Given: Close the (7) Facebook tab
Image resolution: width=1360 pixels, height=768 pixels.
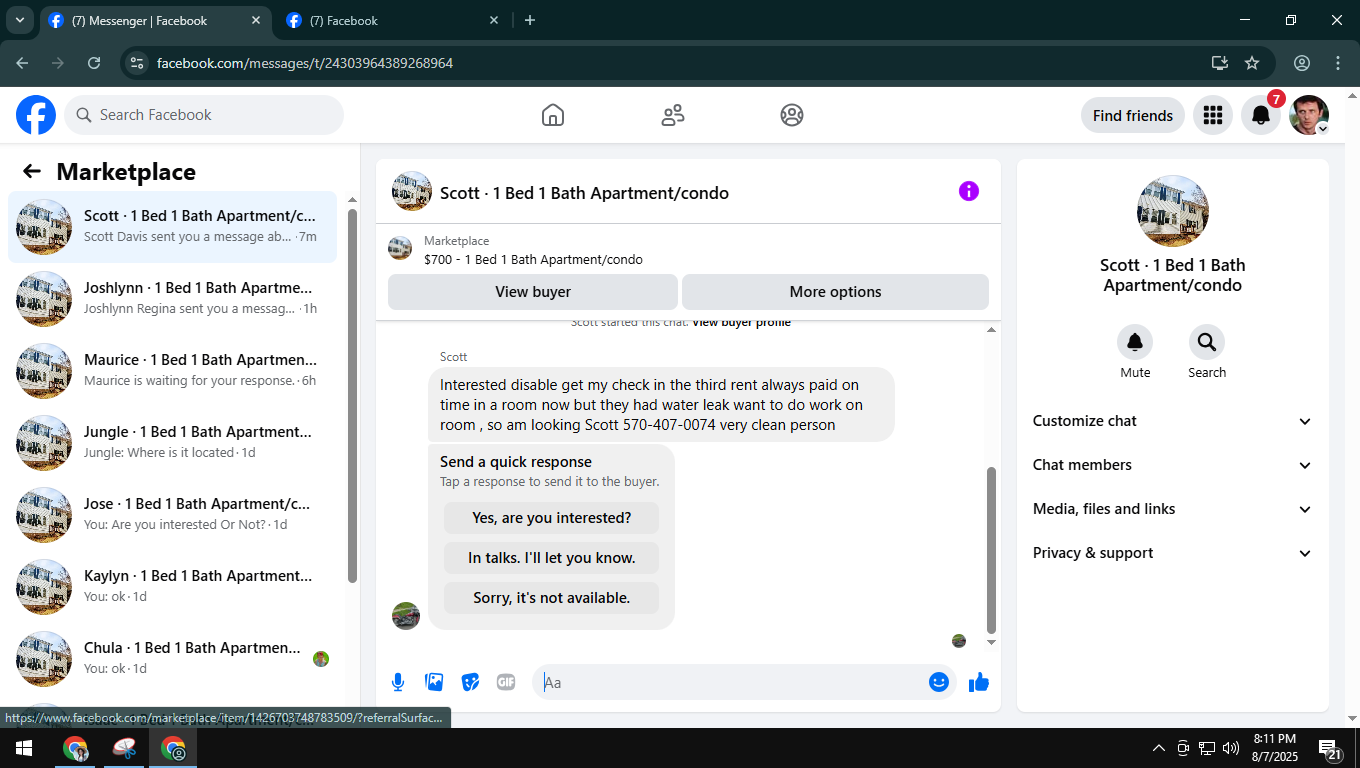Looking at the screenshot, I should pyautogui.click(x=494, y=20).
